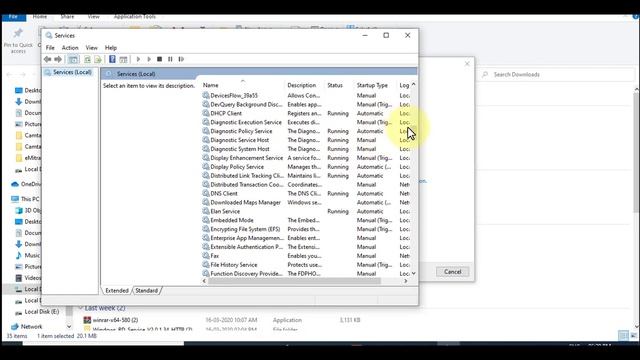The image size is (640, 360).
Task: Open the File menu in Services
Action: (x=50, y=48)
